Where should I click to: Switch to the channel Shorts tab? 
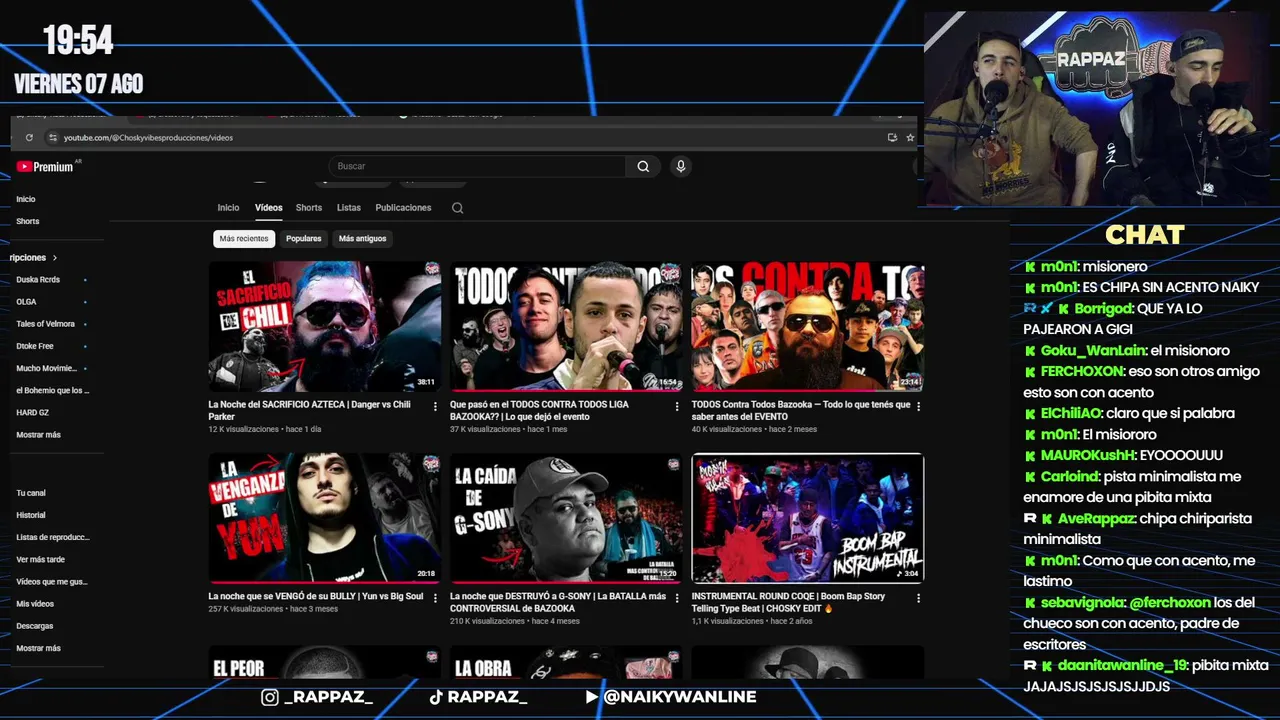(309, 208)
